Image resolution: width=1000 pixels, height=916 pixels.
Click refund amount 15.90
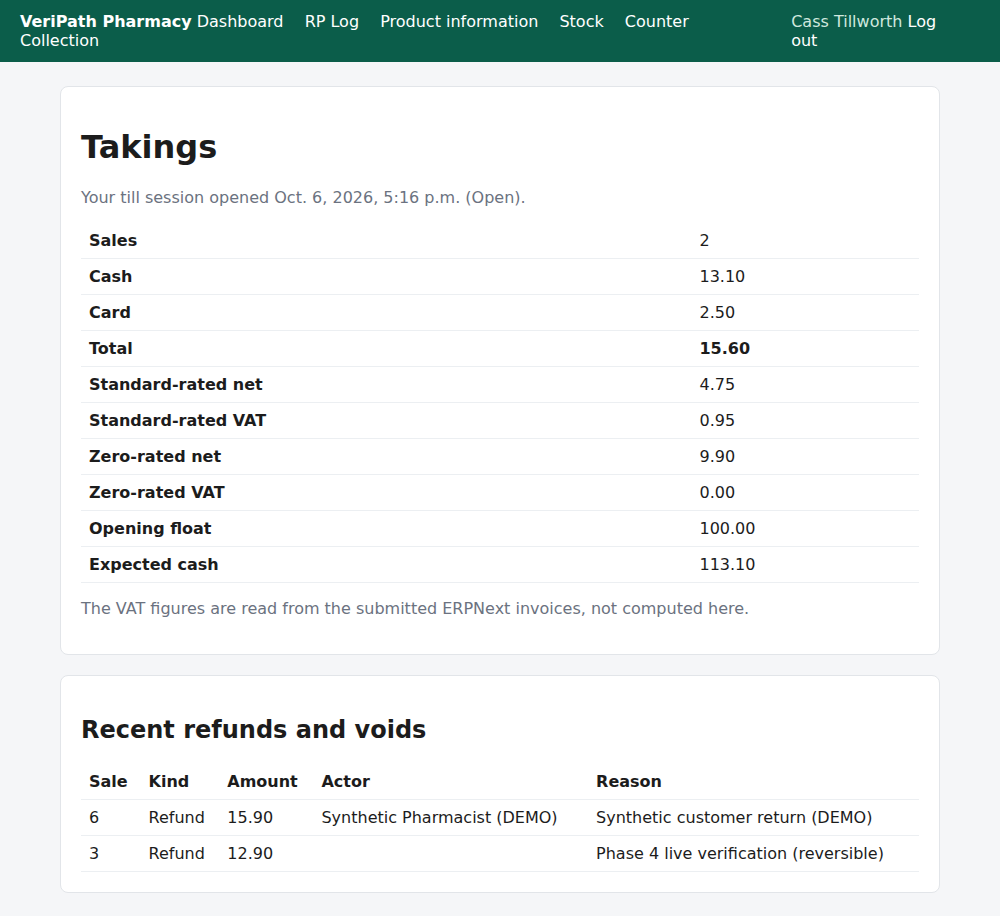(250, 817)
